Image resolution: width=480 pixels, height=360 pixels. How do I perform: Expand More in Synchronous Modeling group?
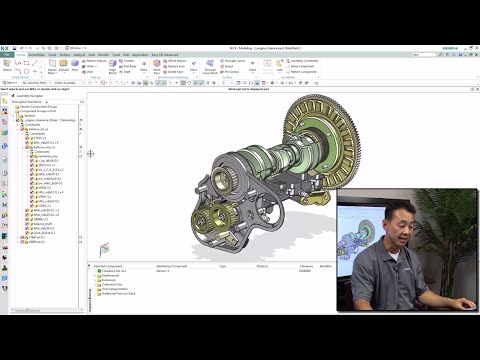pyautogui.click(x=193, y=66)
